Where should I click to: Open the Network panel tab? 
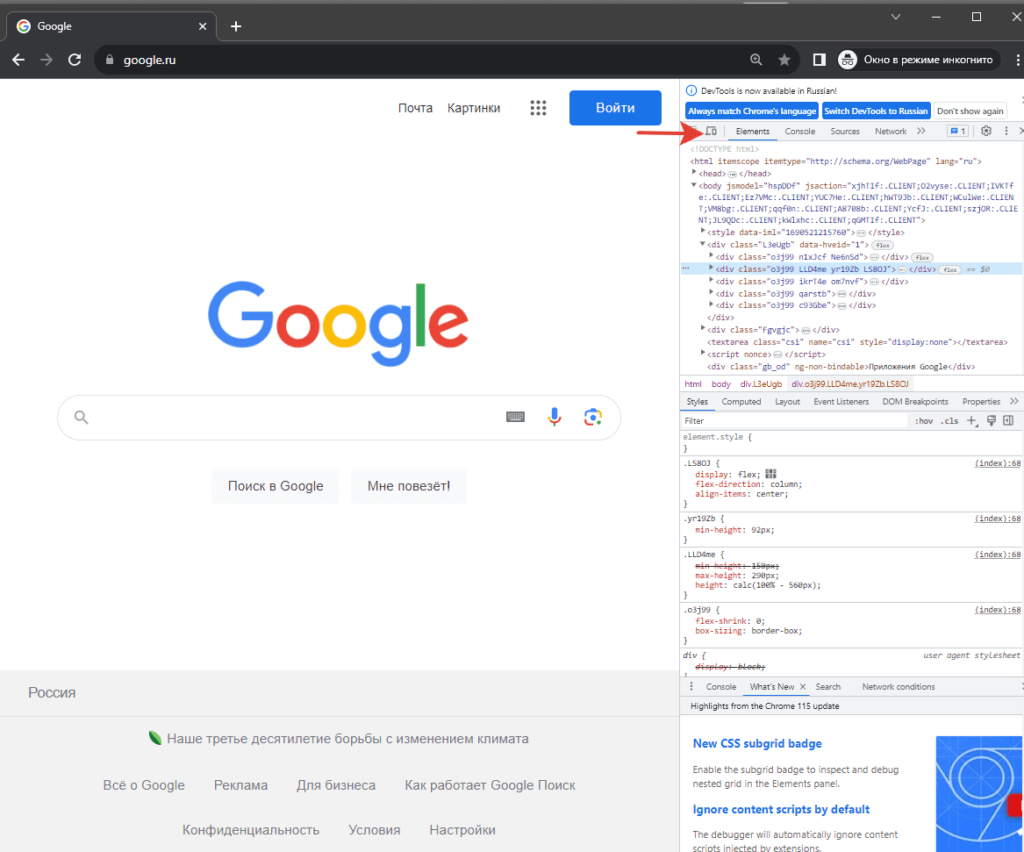pyautogui.click(x=890, y=131)
